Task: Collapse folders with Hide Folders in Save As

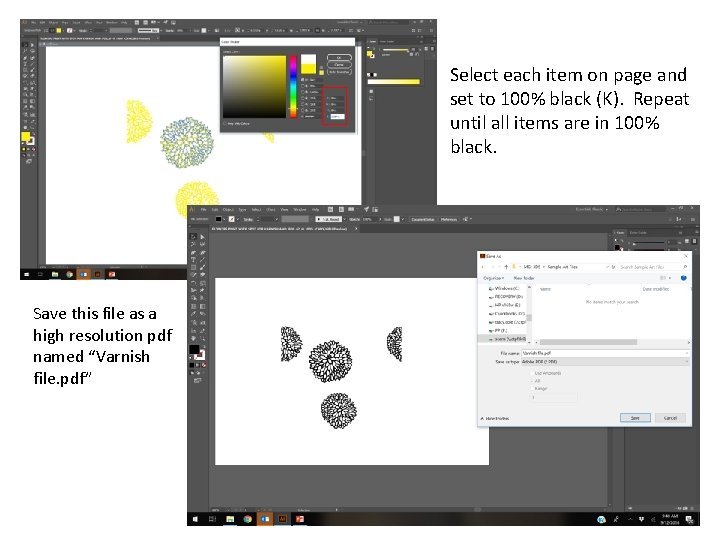Action: point(495,418)
